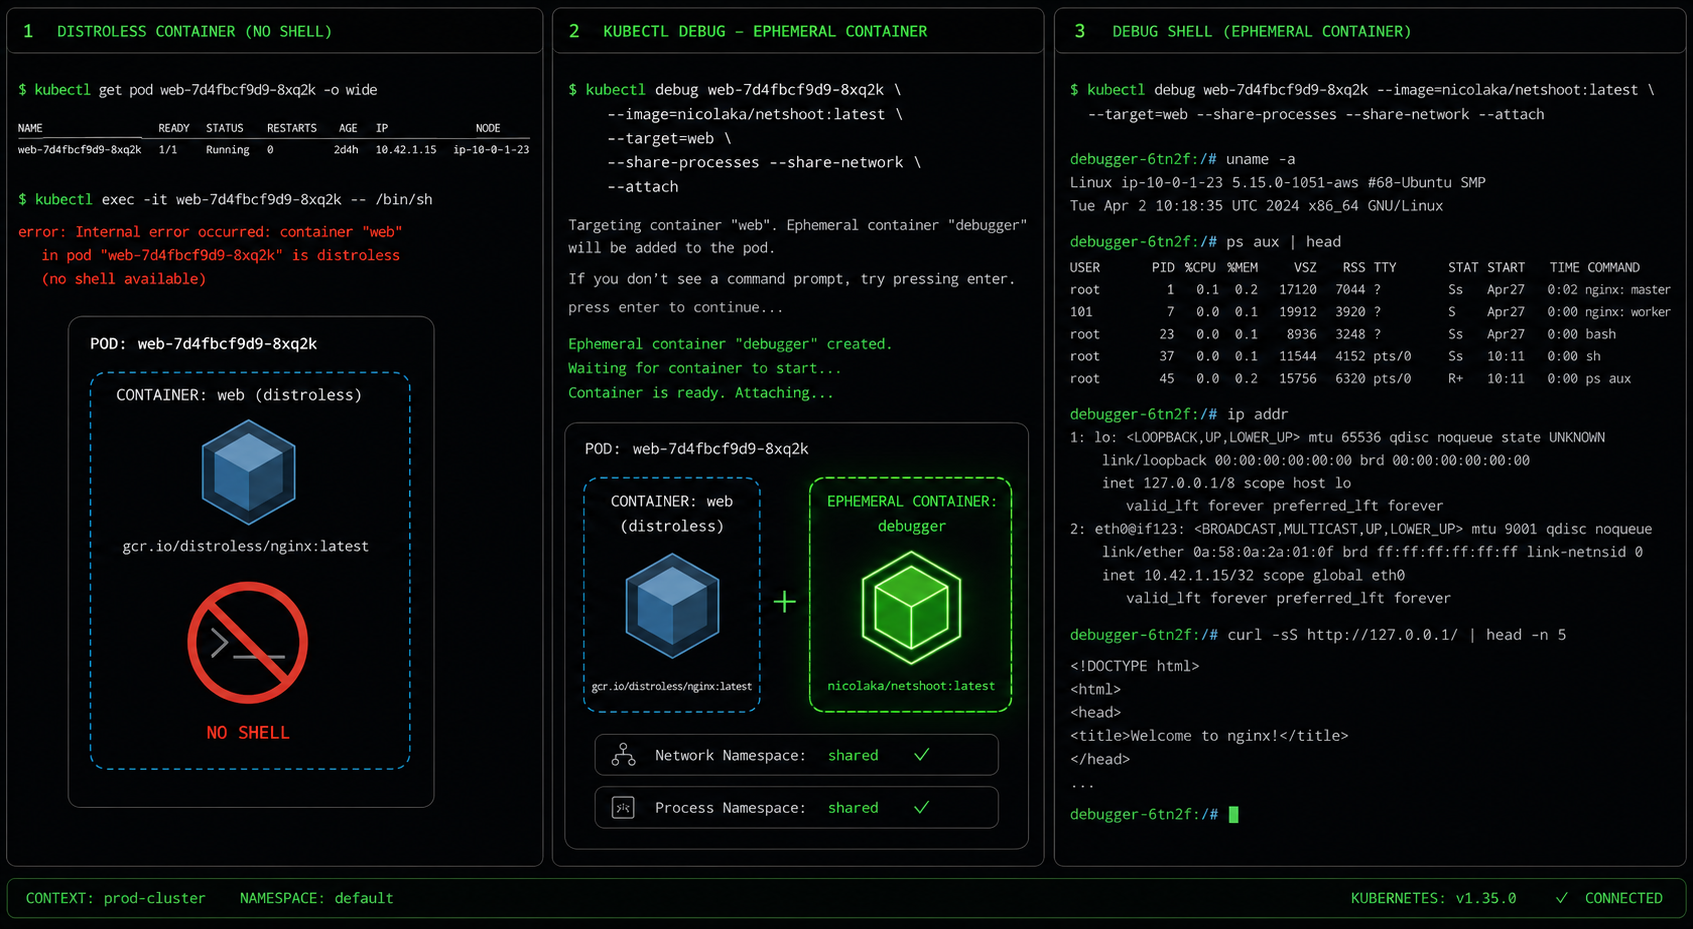Click the 'ps aux | head' command prompt line
The height and width of the screenshot is (929, 1693).
1205,242
